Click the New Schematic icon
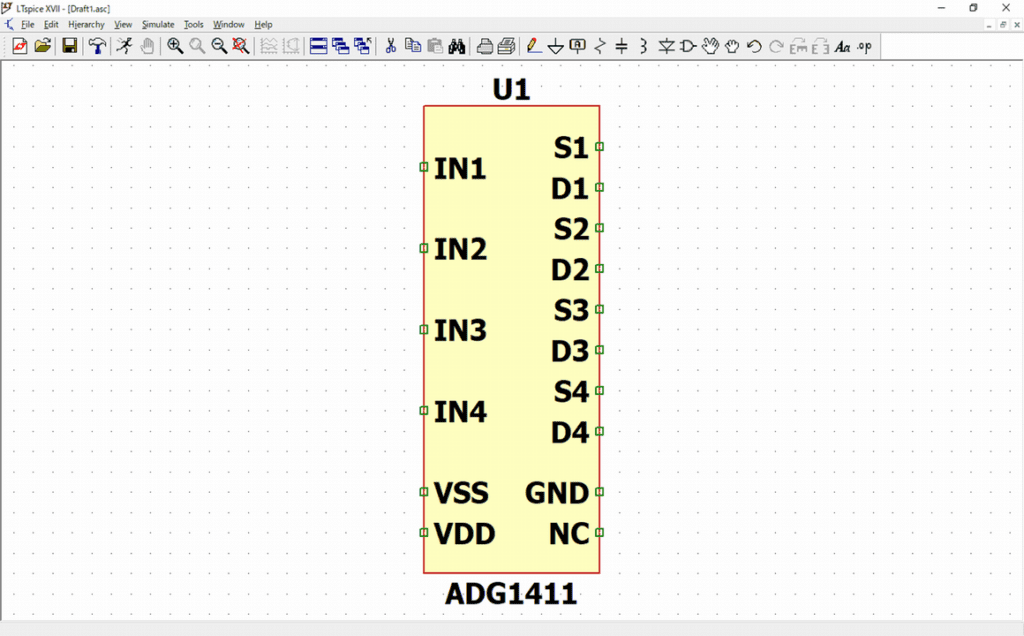The height and width of the screenshot is (636, 1024). [20, 46]
